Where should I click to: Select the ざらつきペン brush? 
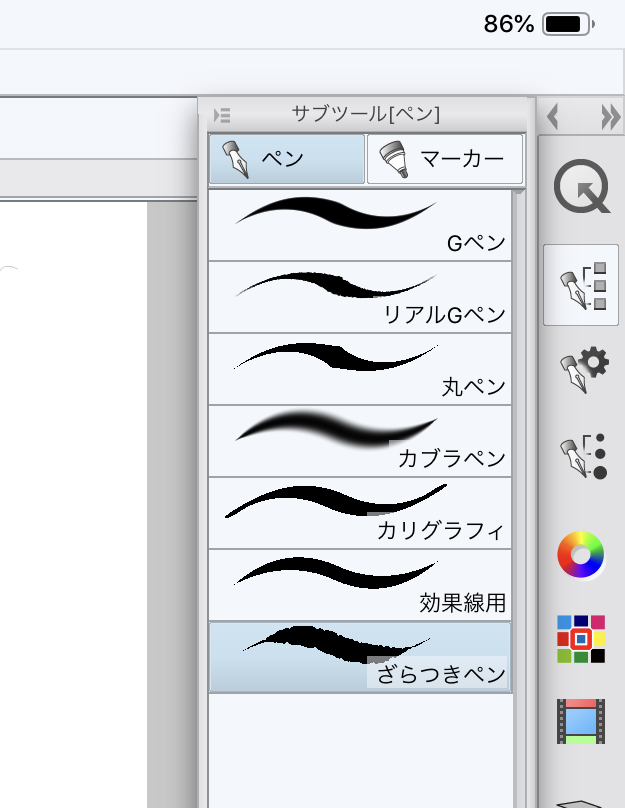tap(360, 657)
